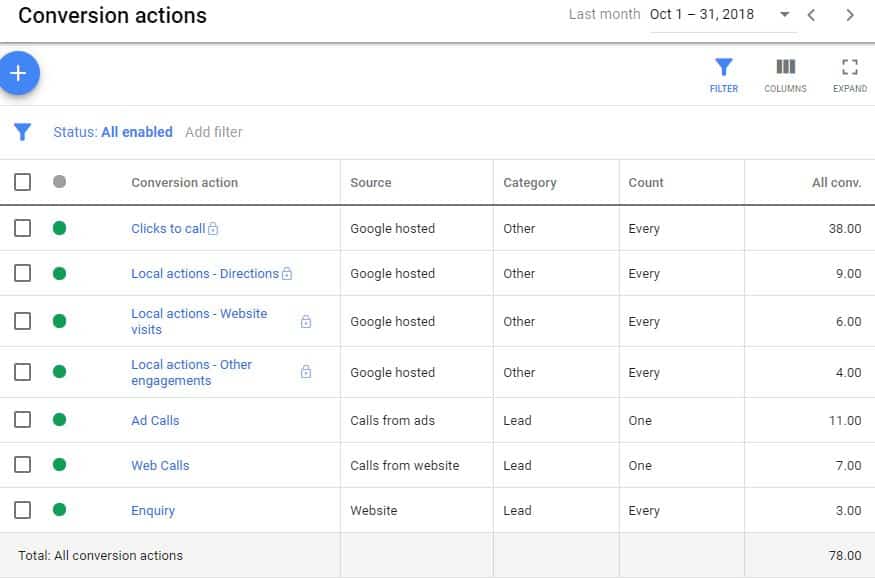Check the Clicks to call row checkbox
The width and height of the screenshot is (875, 580).
(22, 228)
